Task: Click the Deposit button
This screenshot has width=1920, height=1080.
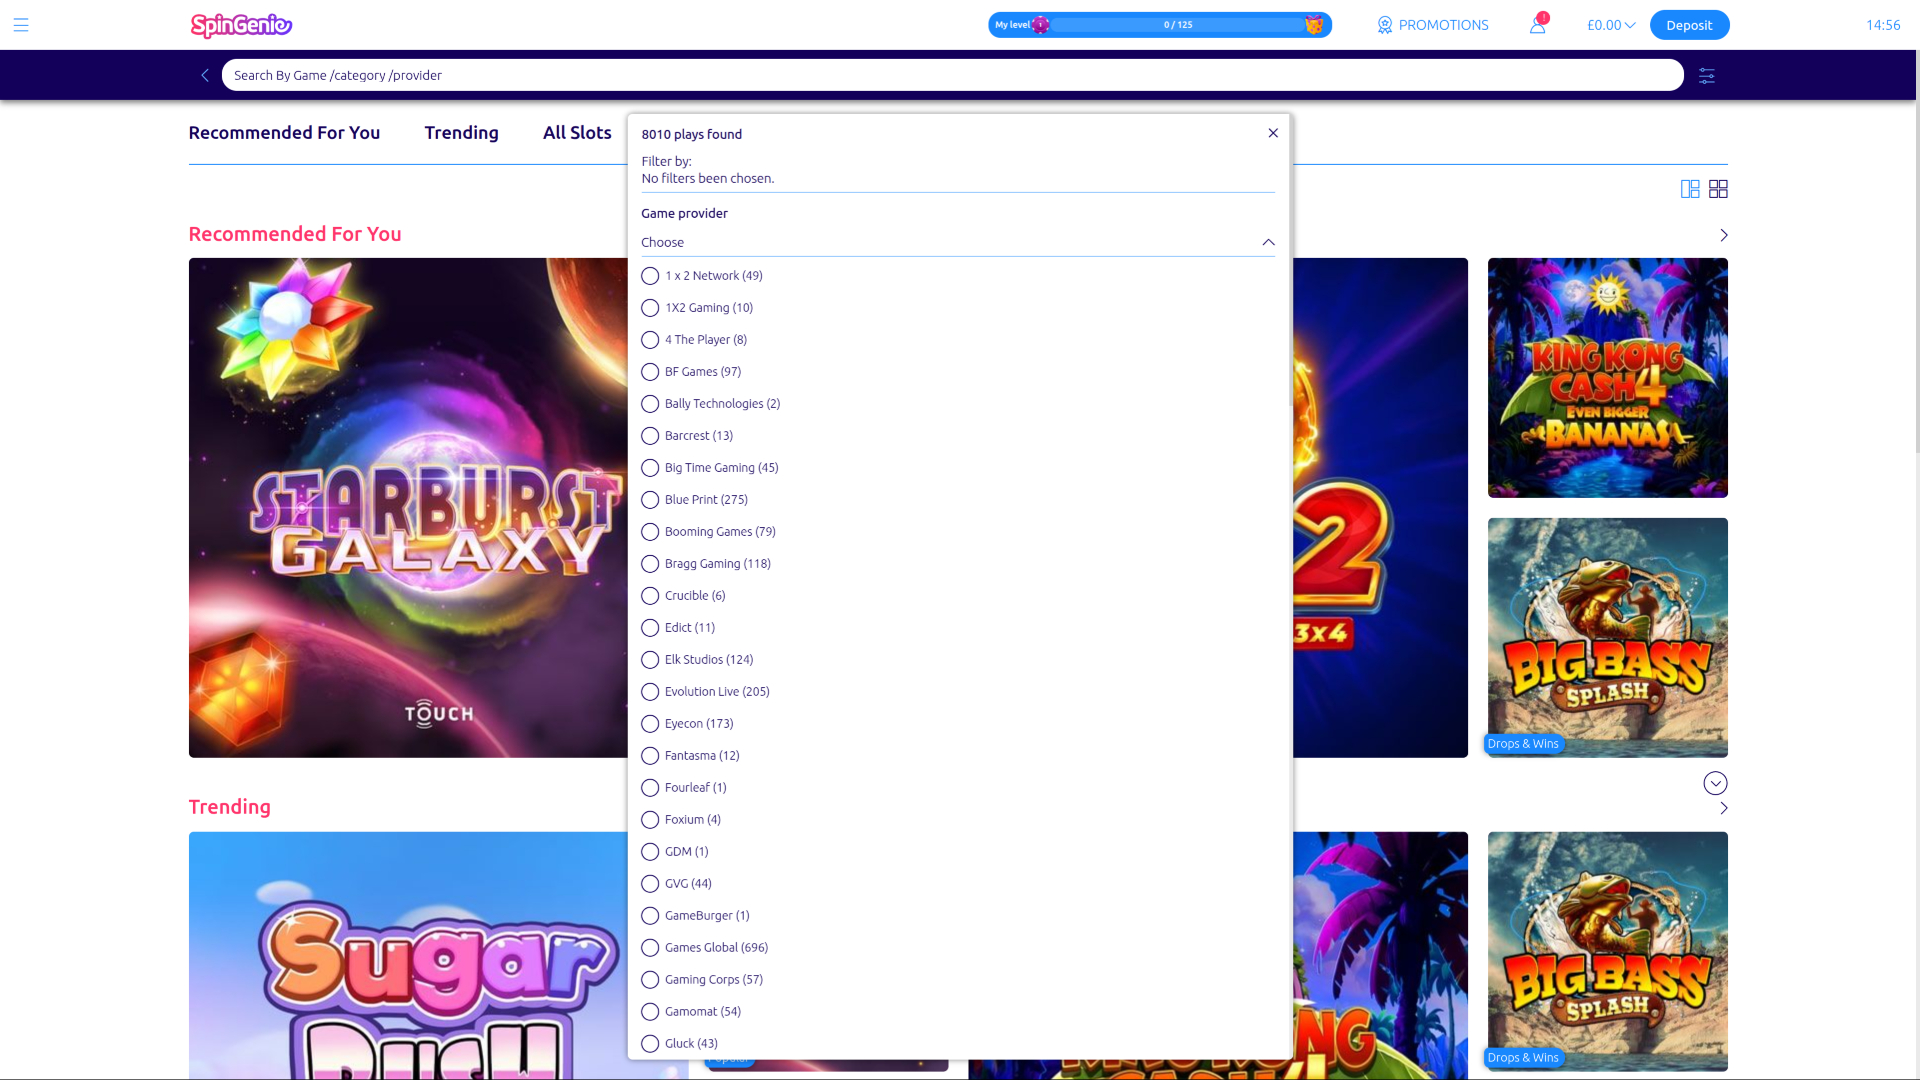Action: tap(1689, 25)
